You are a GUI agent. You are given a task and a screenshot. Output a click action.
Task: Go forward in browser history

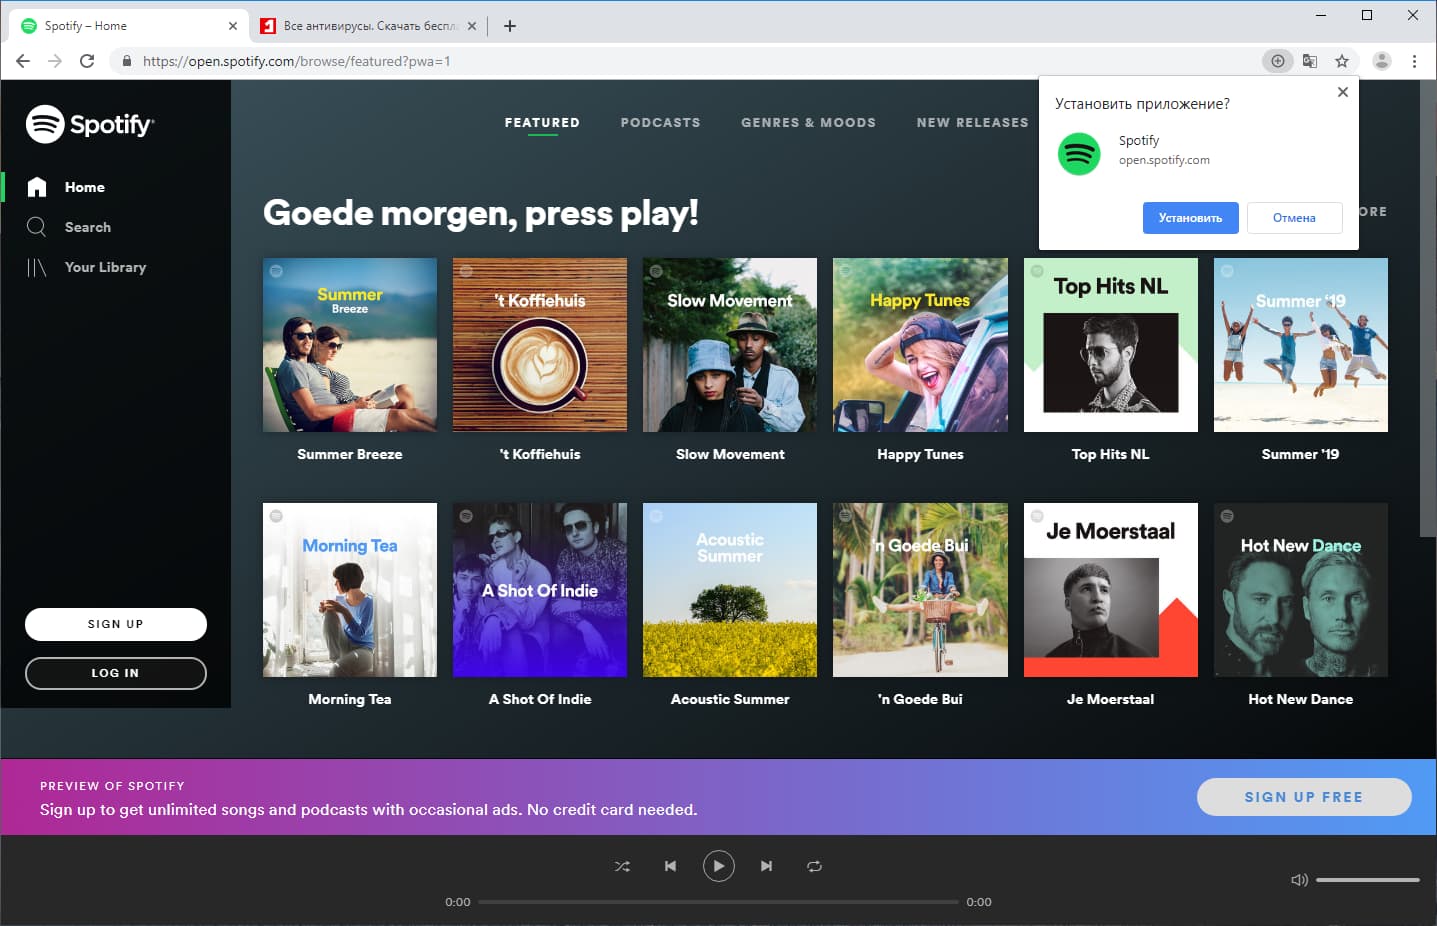(x=55, y=61)
